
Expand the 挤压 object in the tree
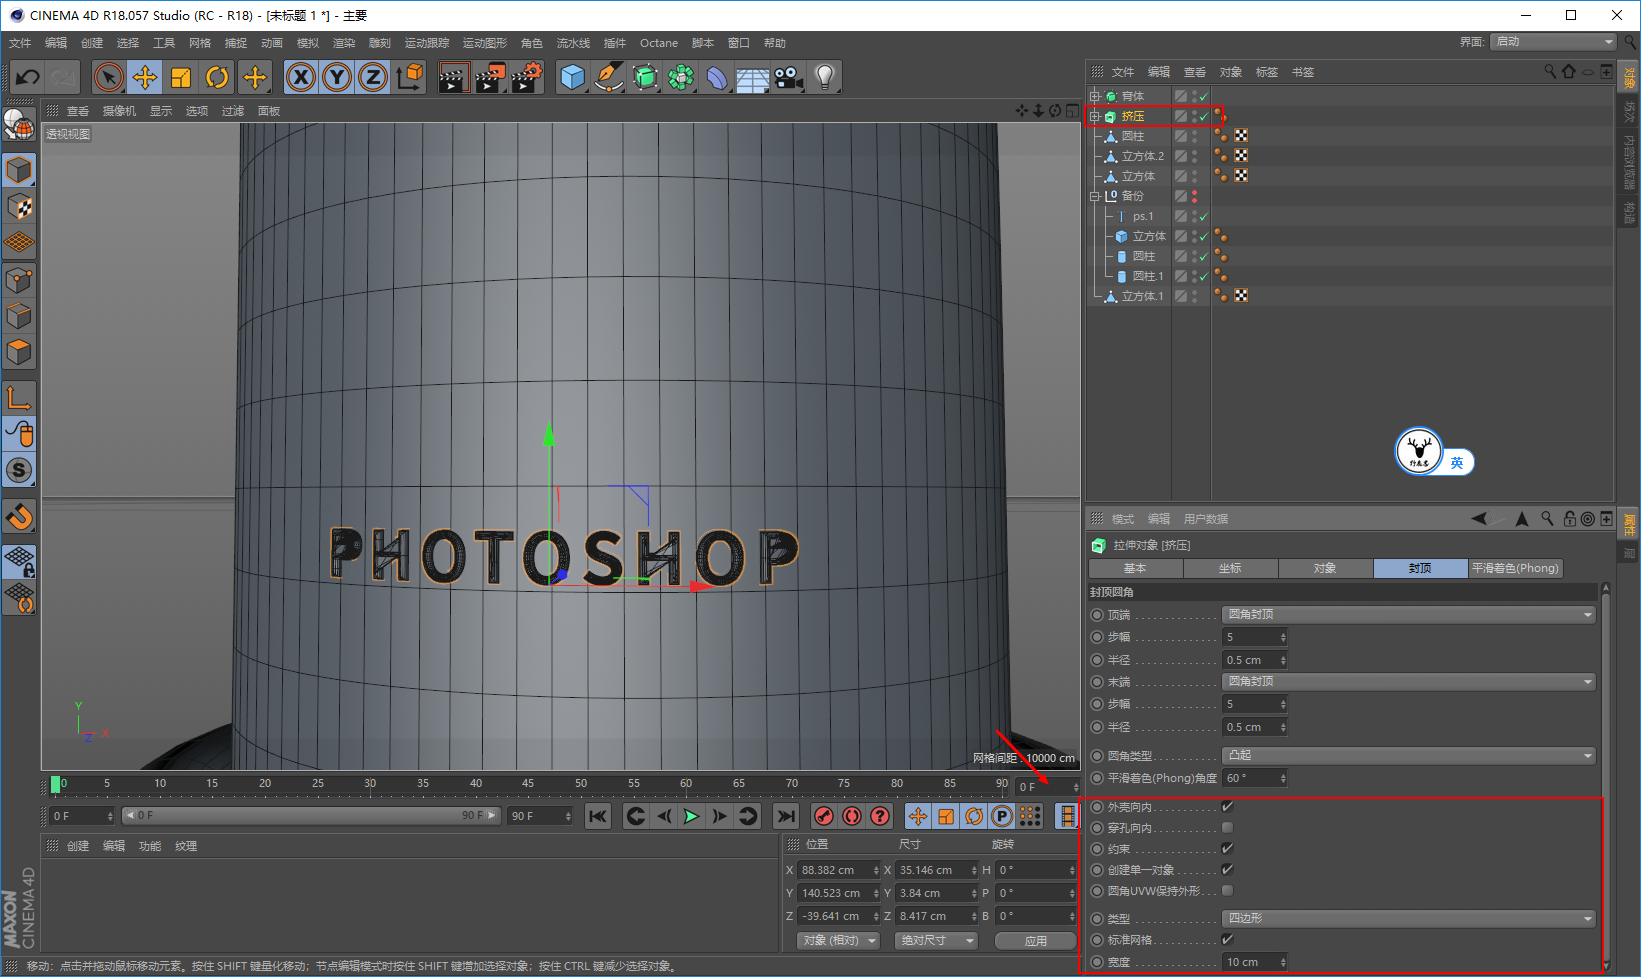pos(1095,117)
